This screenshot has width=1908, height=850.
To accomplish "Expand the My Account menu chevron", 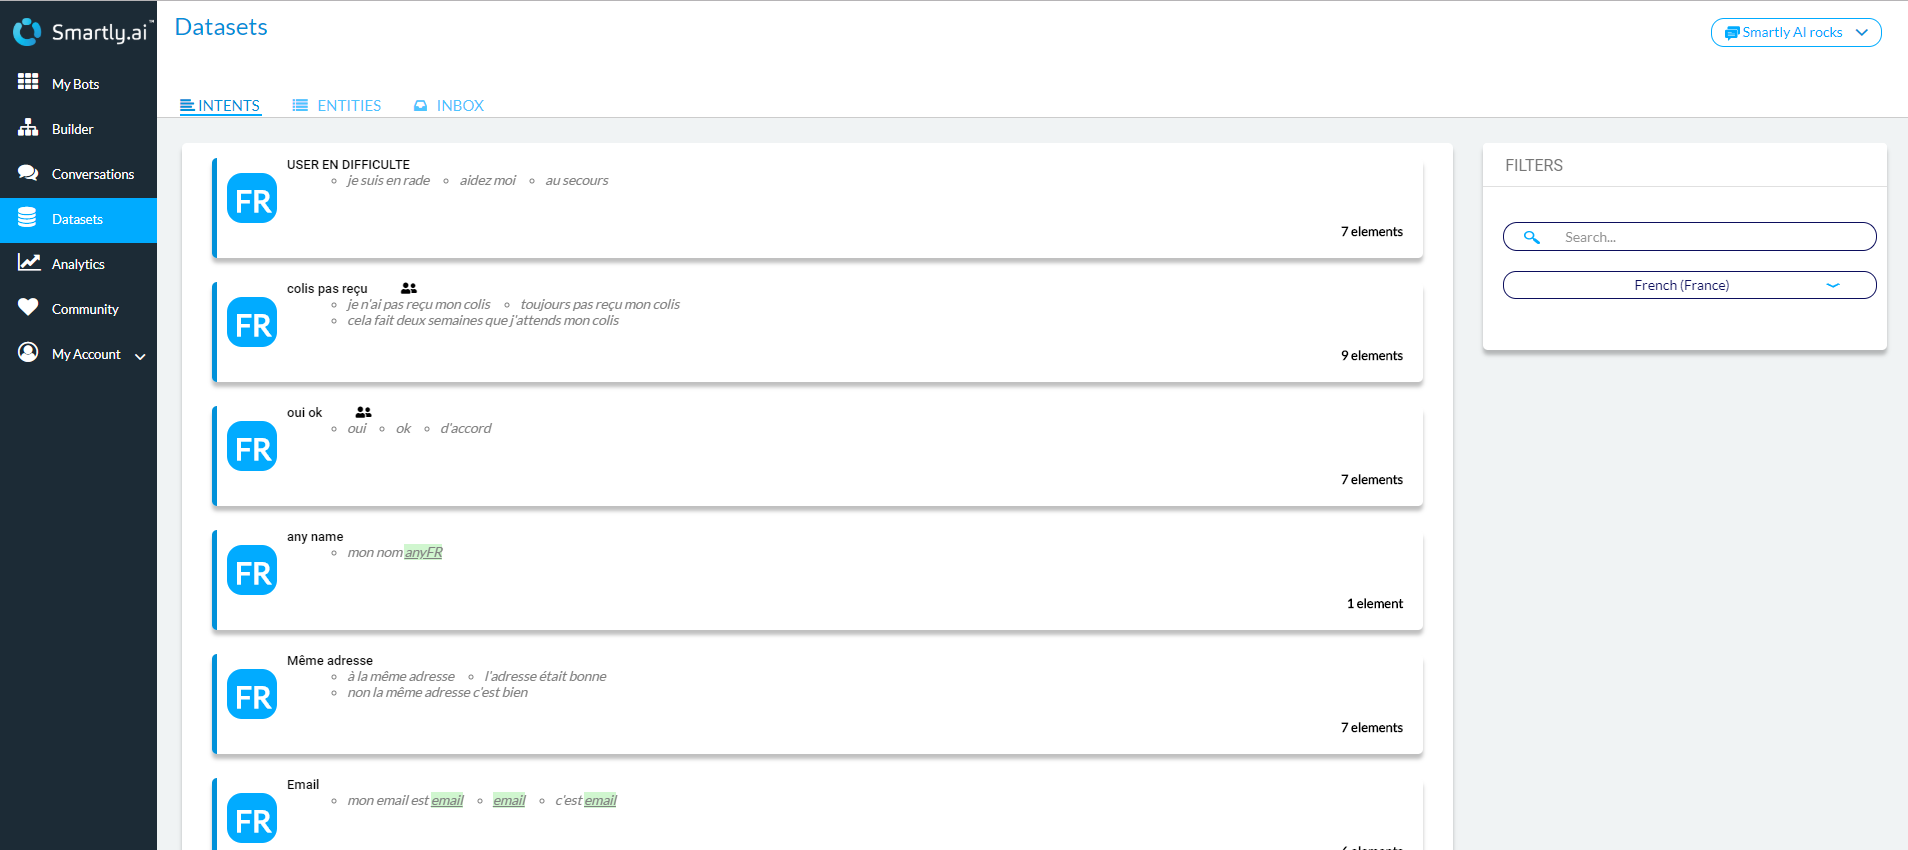I will click(140, 356).
